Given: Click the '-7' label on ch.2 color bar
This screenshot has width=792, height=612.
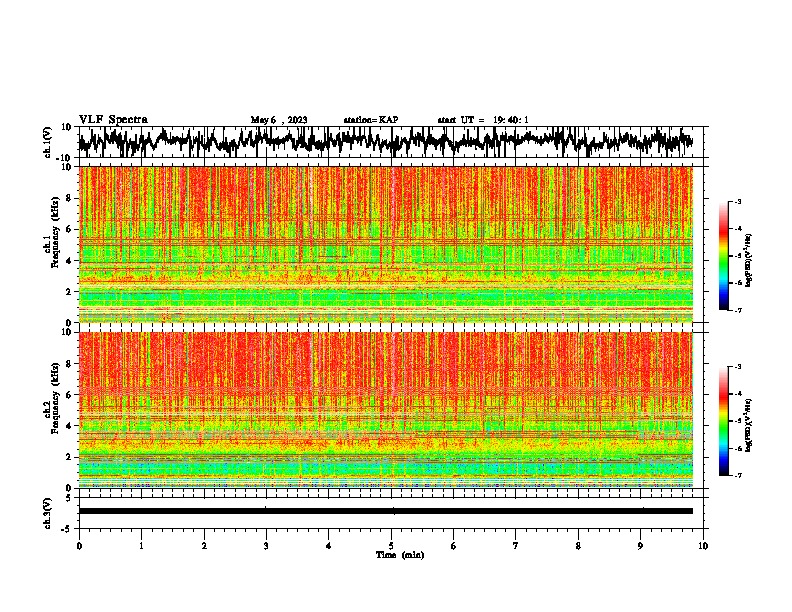Looking at the screenshot, I should tap(738, 475).
